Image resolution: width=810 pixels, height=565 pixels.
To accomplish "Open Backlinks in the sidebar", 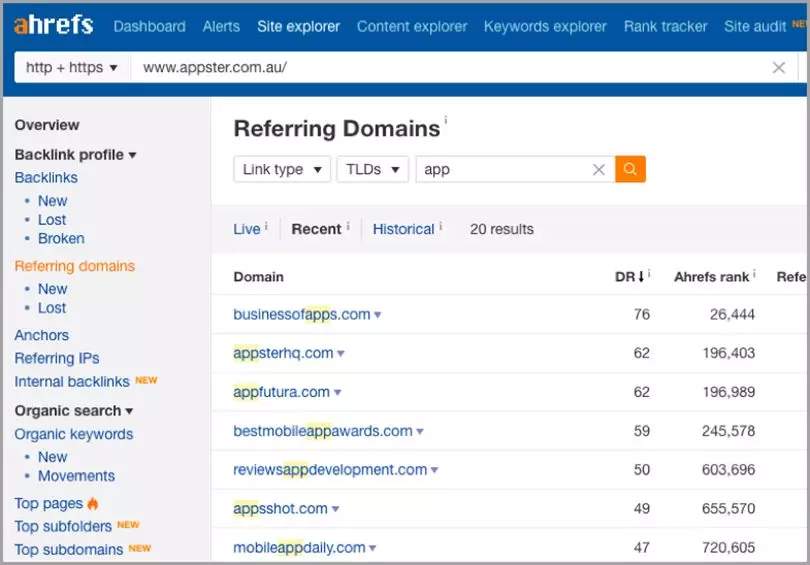I will pos(46,178).
